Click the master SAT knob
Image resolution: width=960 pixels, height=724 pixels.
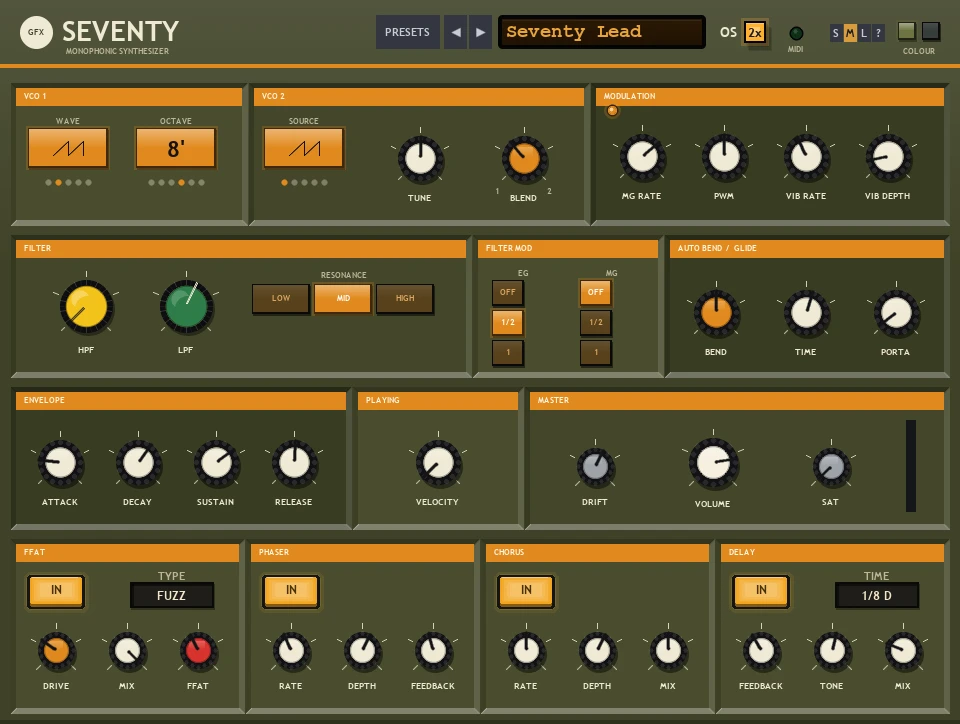[831, 467]
